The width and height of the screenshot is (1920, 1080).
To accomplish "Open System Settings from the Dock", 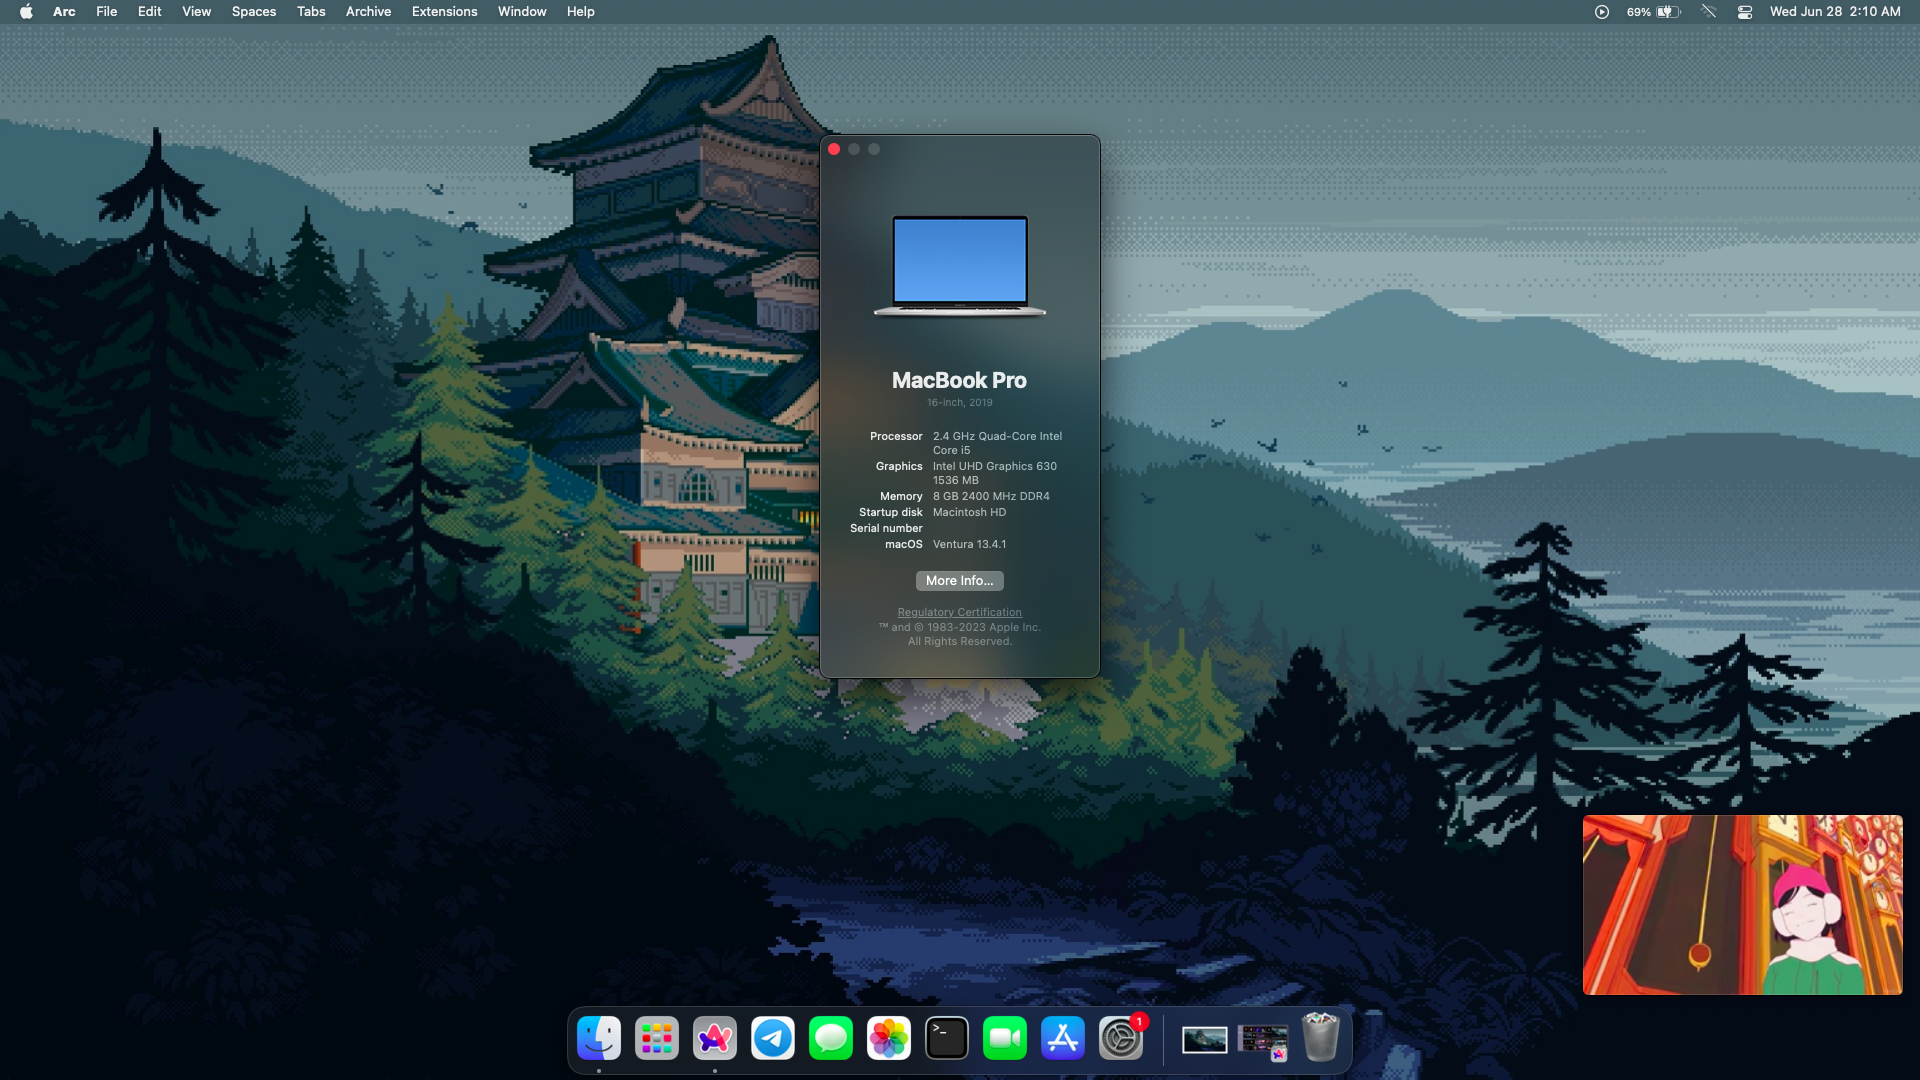I will click(1121, 1039).
